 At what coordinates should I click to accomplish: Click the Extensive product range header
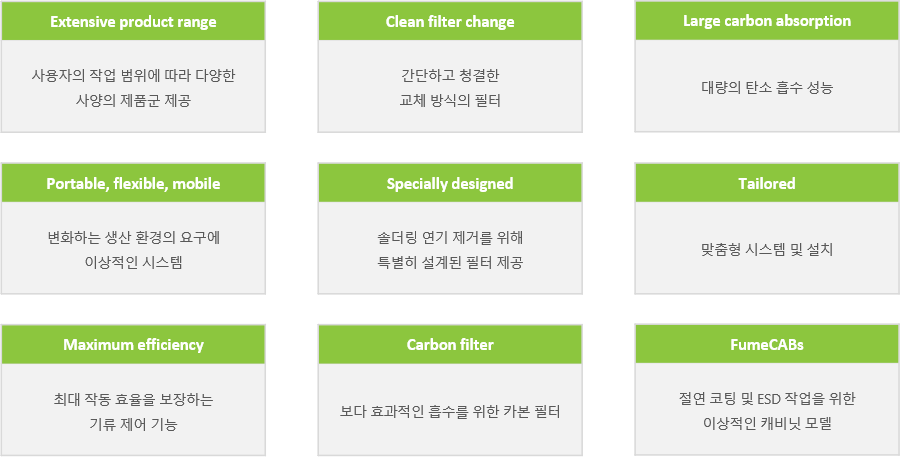point(133,21)
